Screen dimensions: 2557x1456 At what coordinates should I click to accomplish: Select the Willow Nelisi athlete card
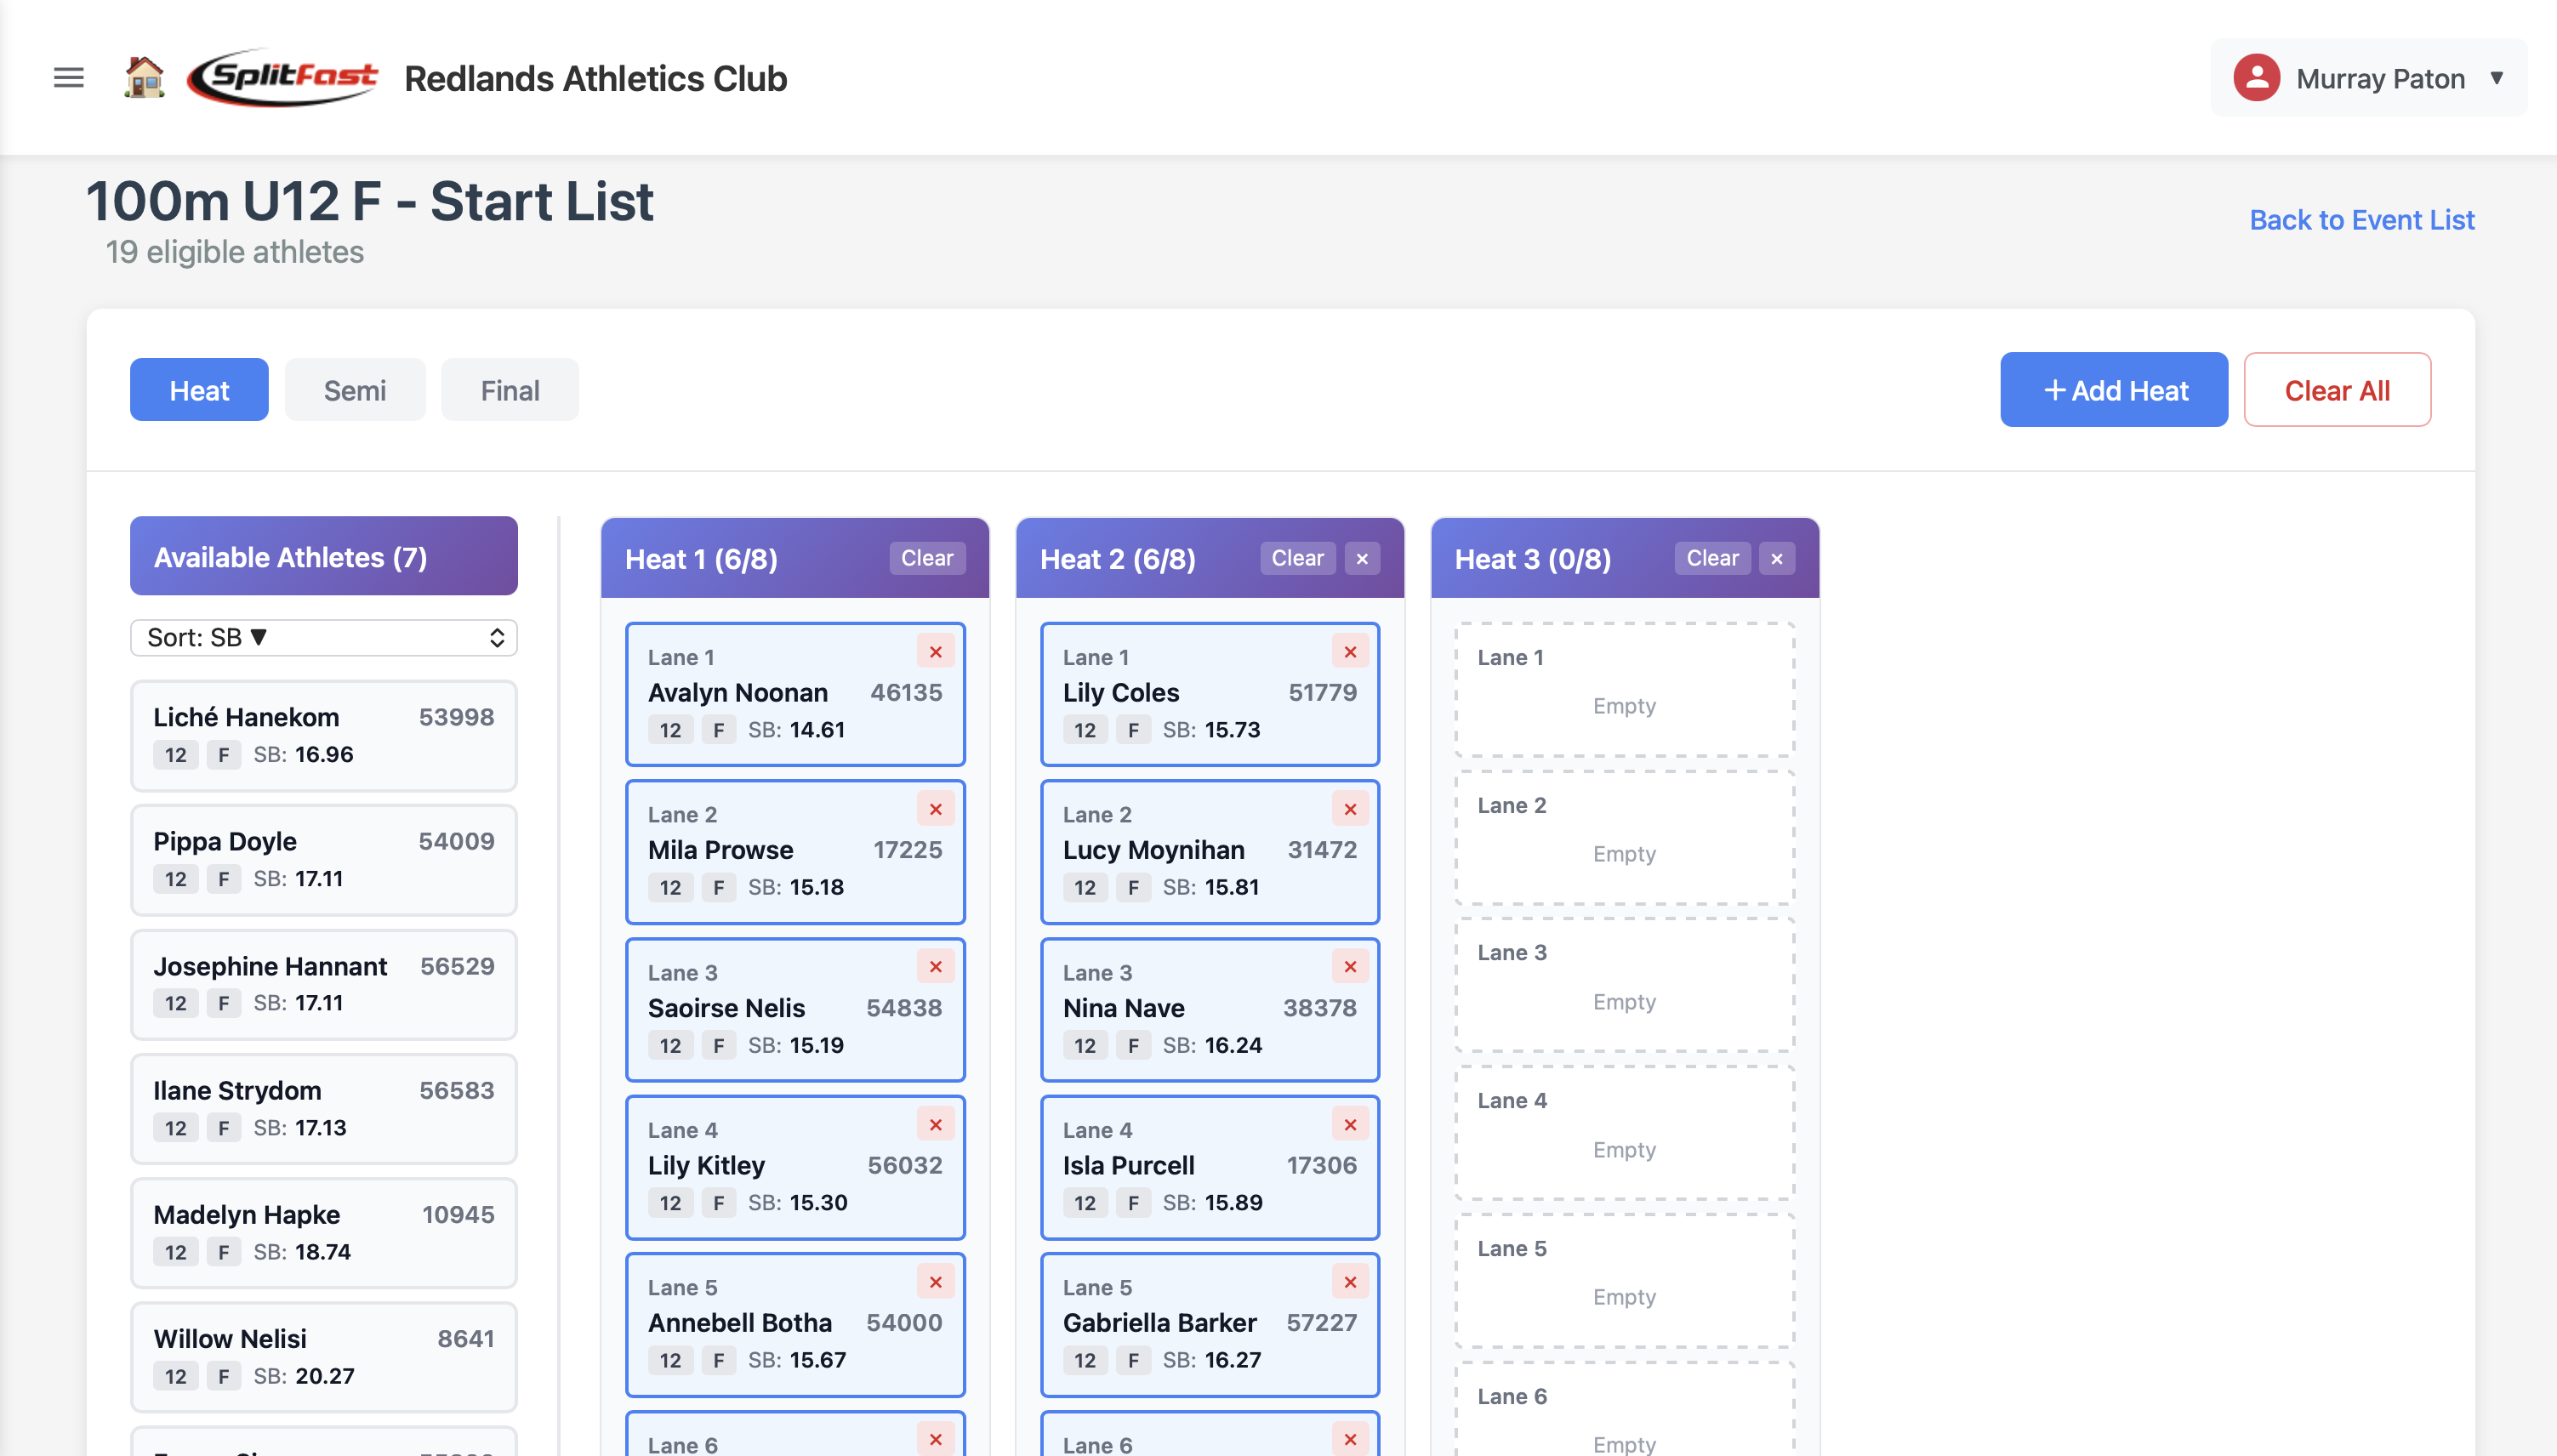click(x=323, y=1356)
